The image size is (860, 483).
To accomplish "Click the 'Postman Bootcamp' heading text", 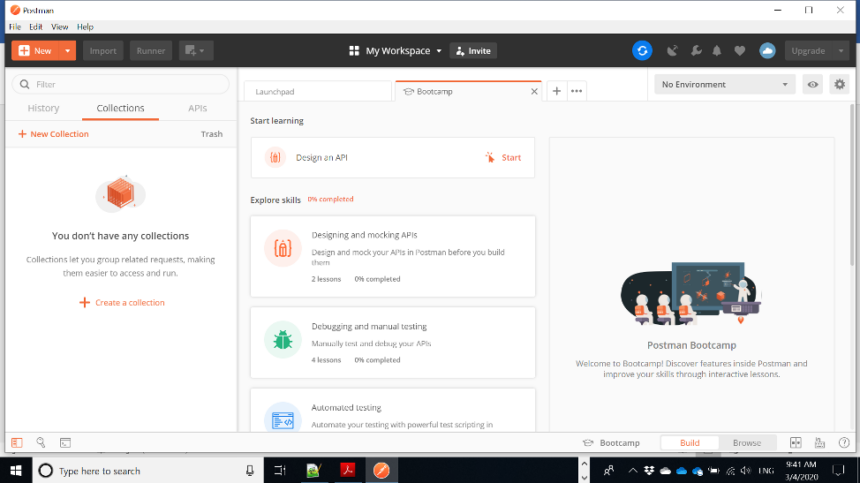I will tap(691, 345).
